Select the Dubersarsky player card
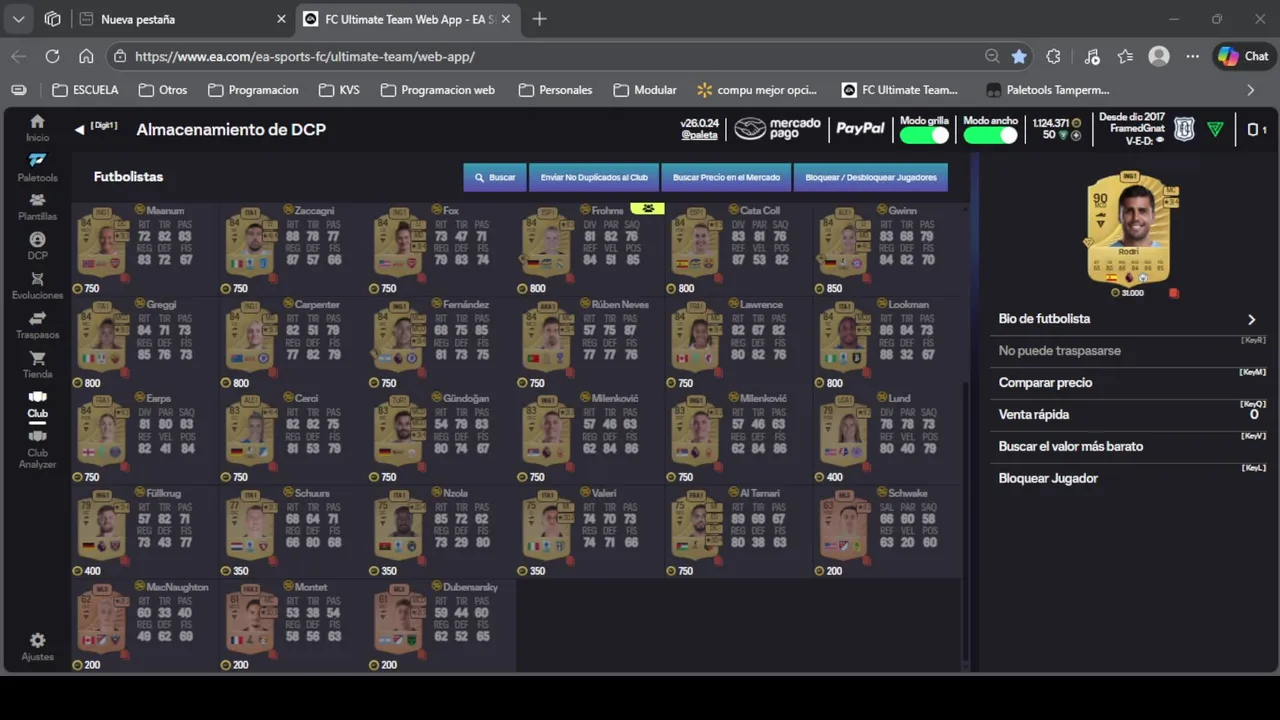Viewport: 1280px width, 720px height. click(442, 626)
